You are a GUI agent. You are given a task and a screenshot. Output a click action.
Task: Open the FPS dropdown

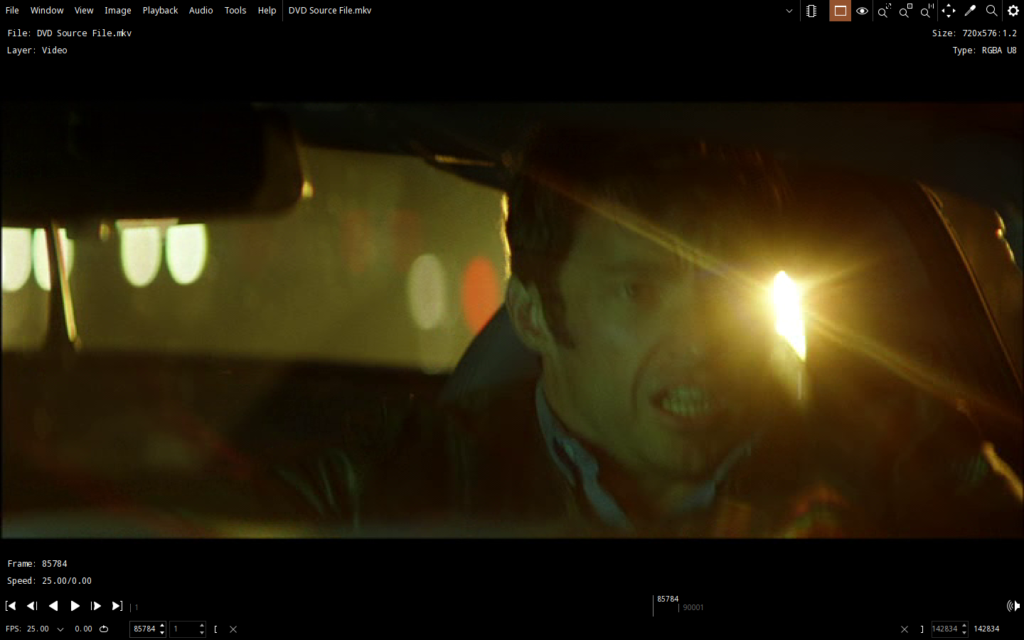point(60,629)
